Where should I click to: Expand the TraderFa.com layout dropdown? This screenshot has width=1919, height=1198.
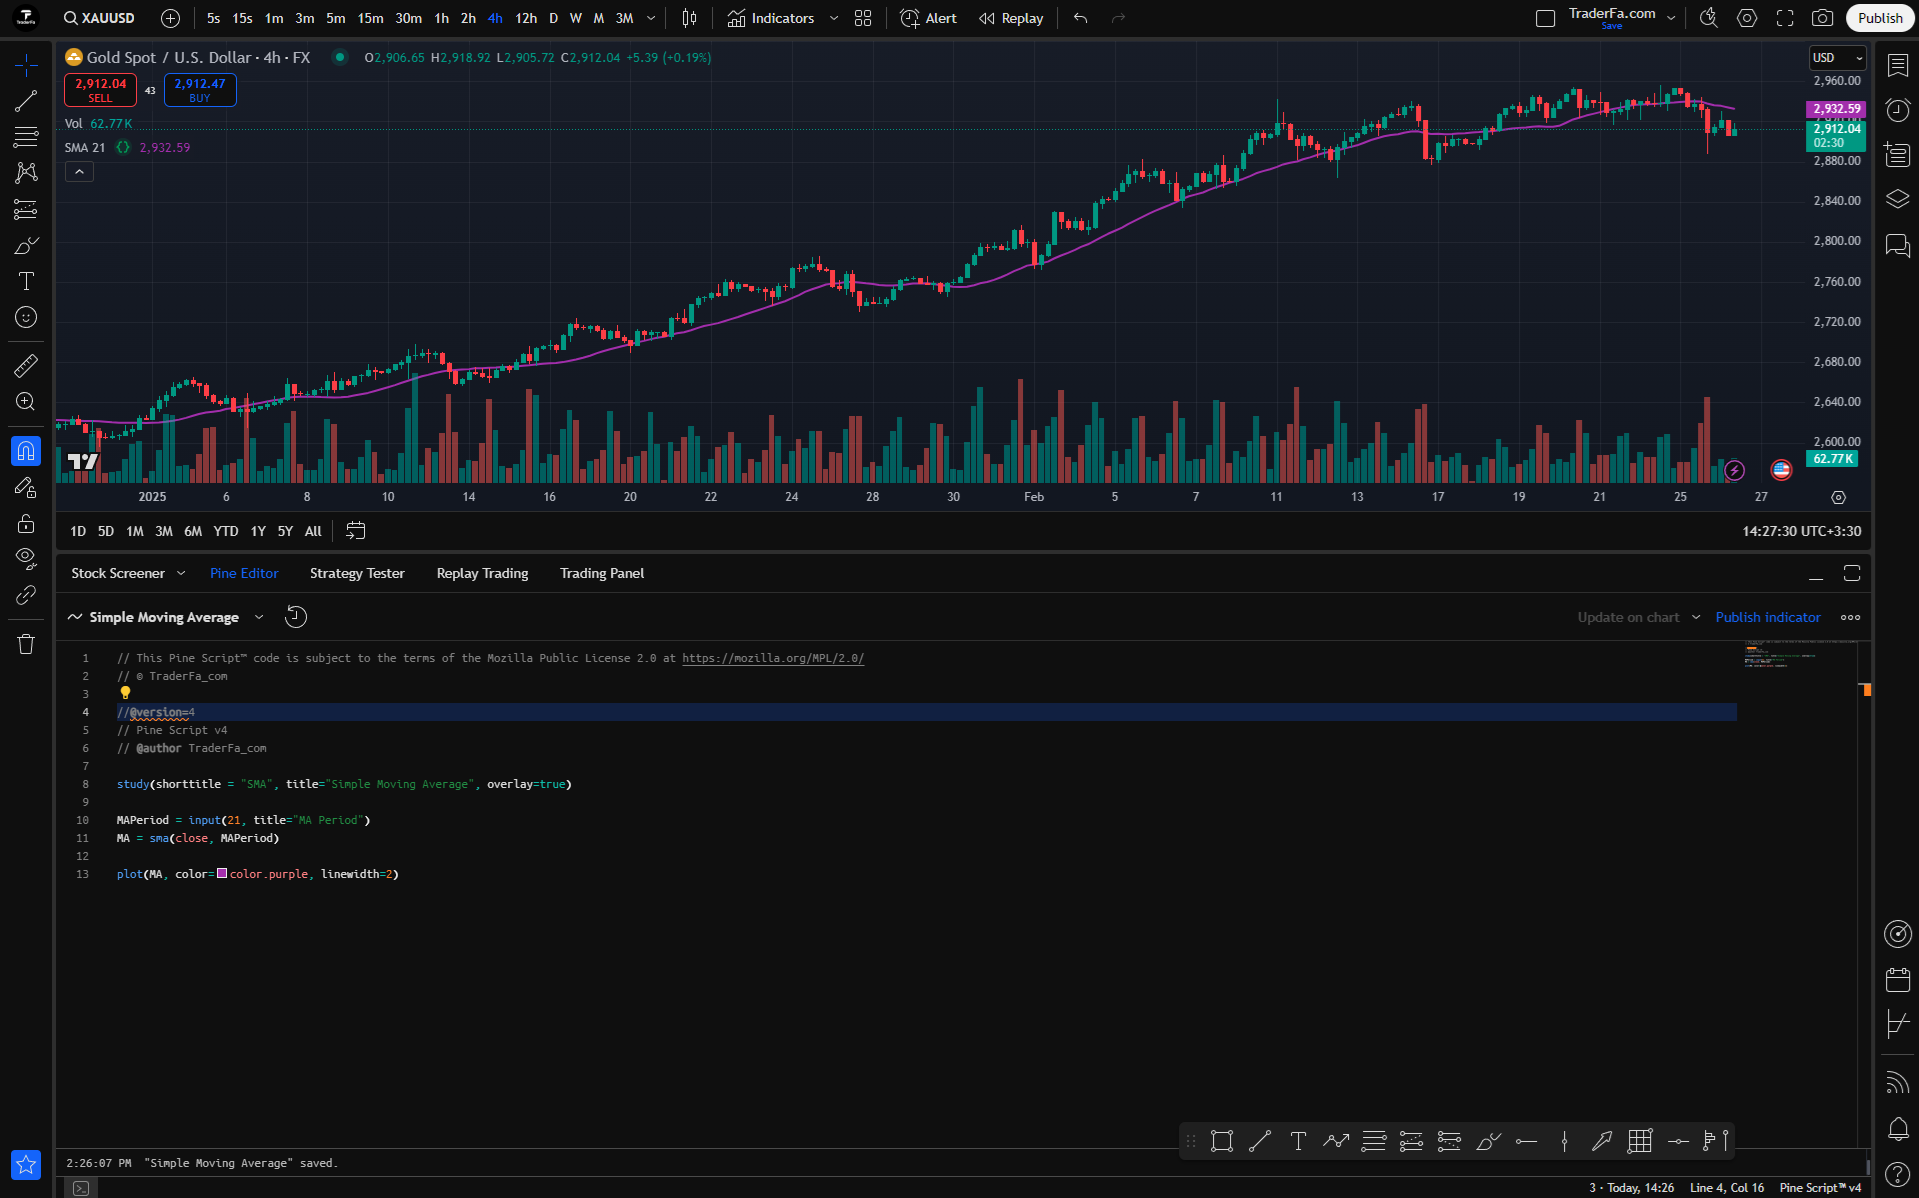(x=1671, y=18)
